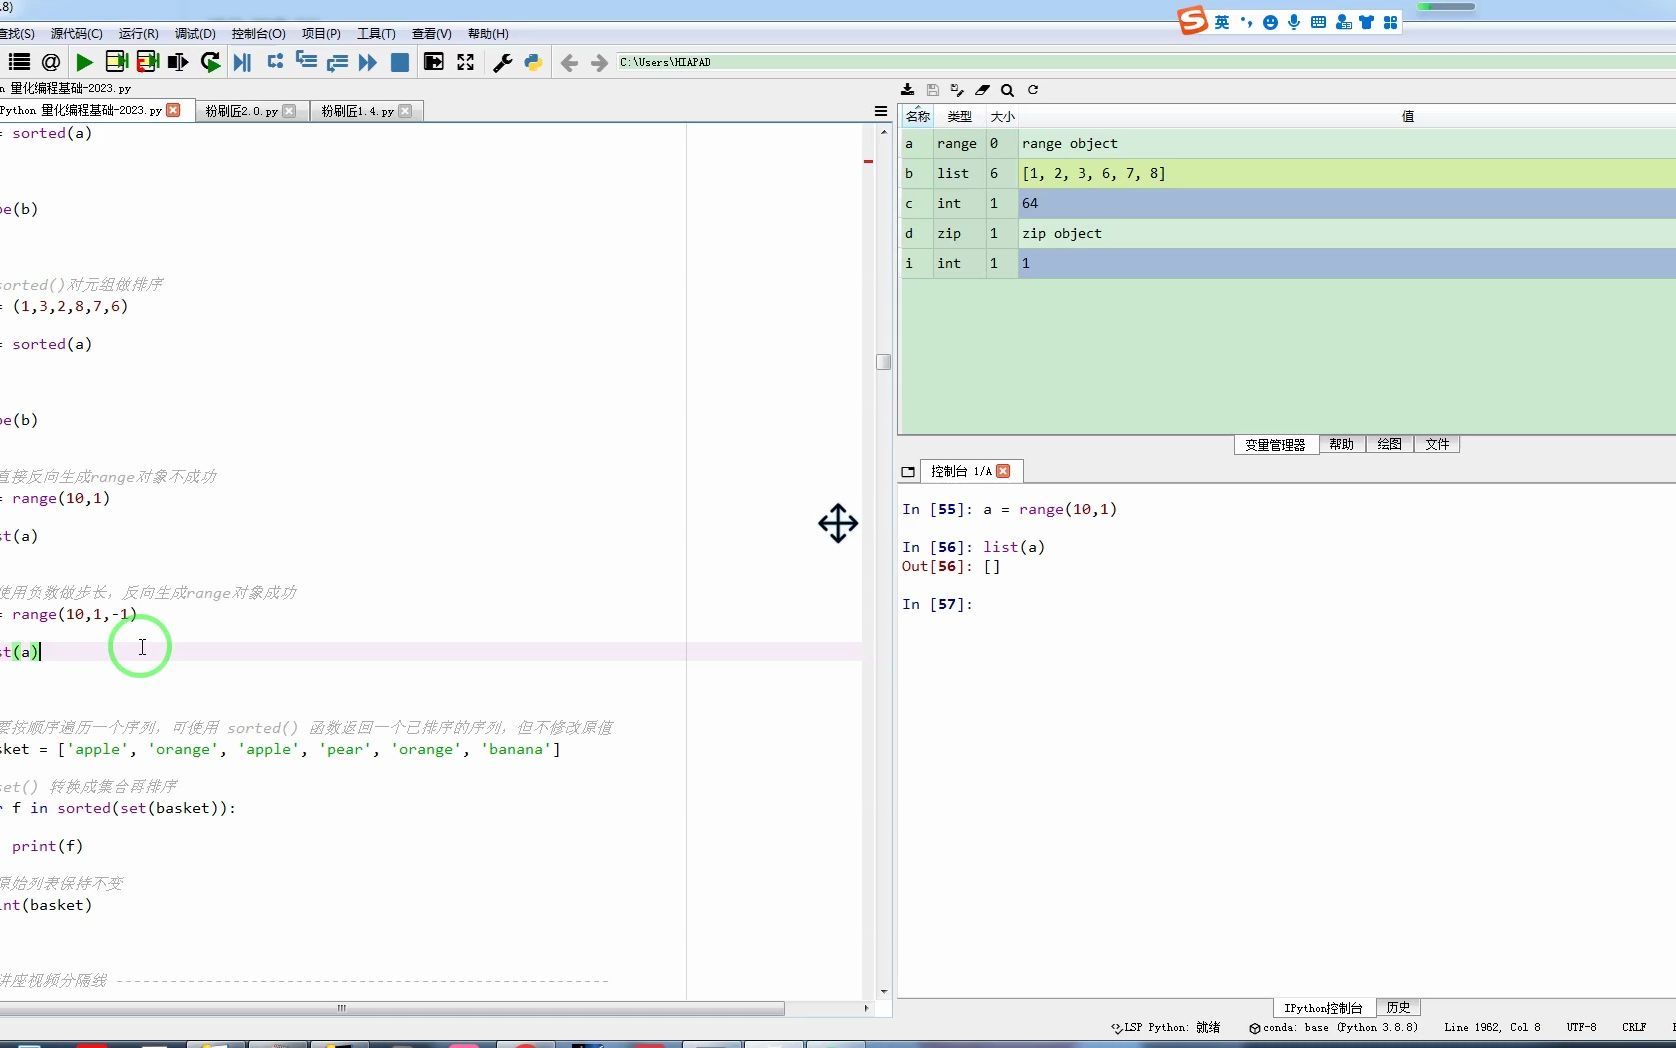
Task: Select the IPython控制台 tab
Action: pyautogui.click(x=1323, y=1007)
